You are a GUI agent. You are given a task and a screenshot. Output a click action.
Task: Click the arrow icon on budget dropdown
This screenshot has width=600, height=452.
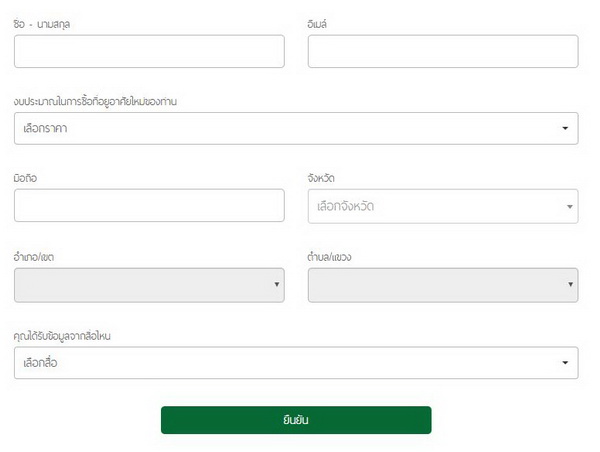tap(565, 129)
